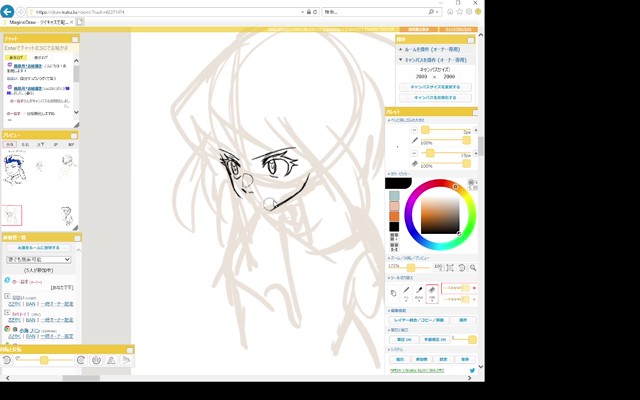Switch to second chat log tab
This screenshot has height=400, width=640.
[x=40, y=58]
